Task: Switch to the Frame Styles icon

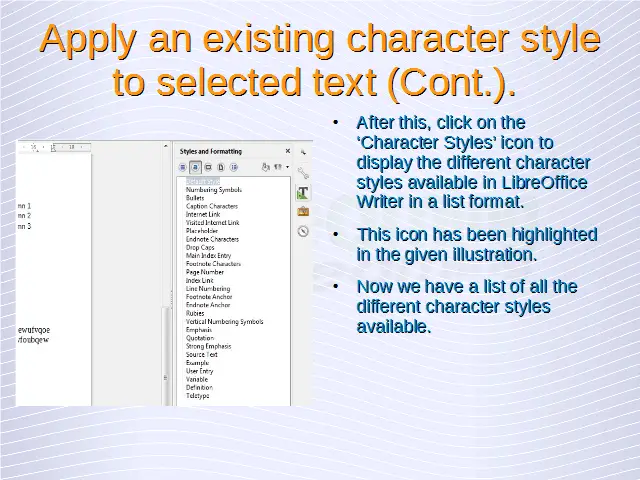Action: [208, 167]
